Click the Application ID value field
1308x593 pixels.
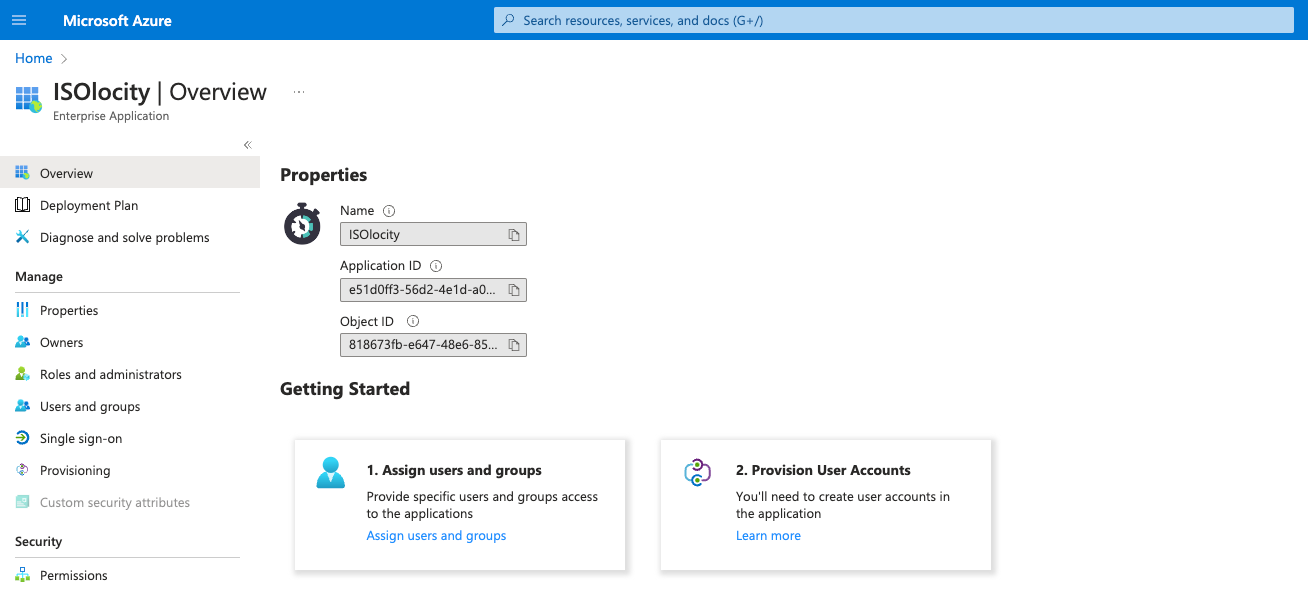coord(433,290)
